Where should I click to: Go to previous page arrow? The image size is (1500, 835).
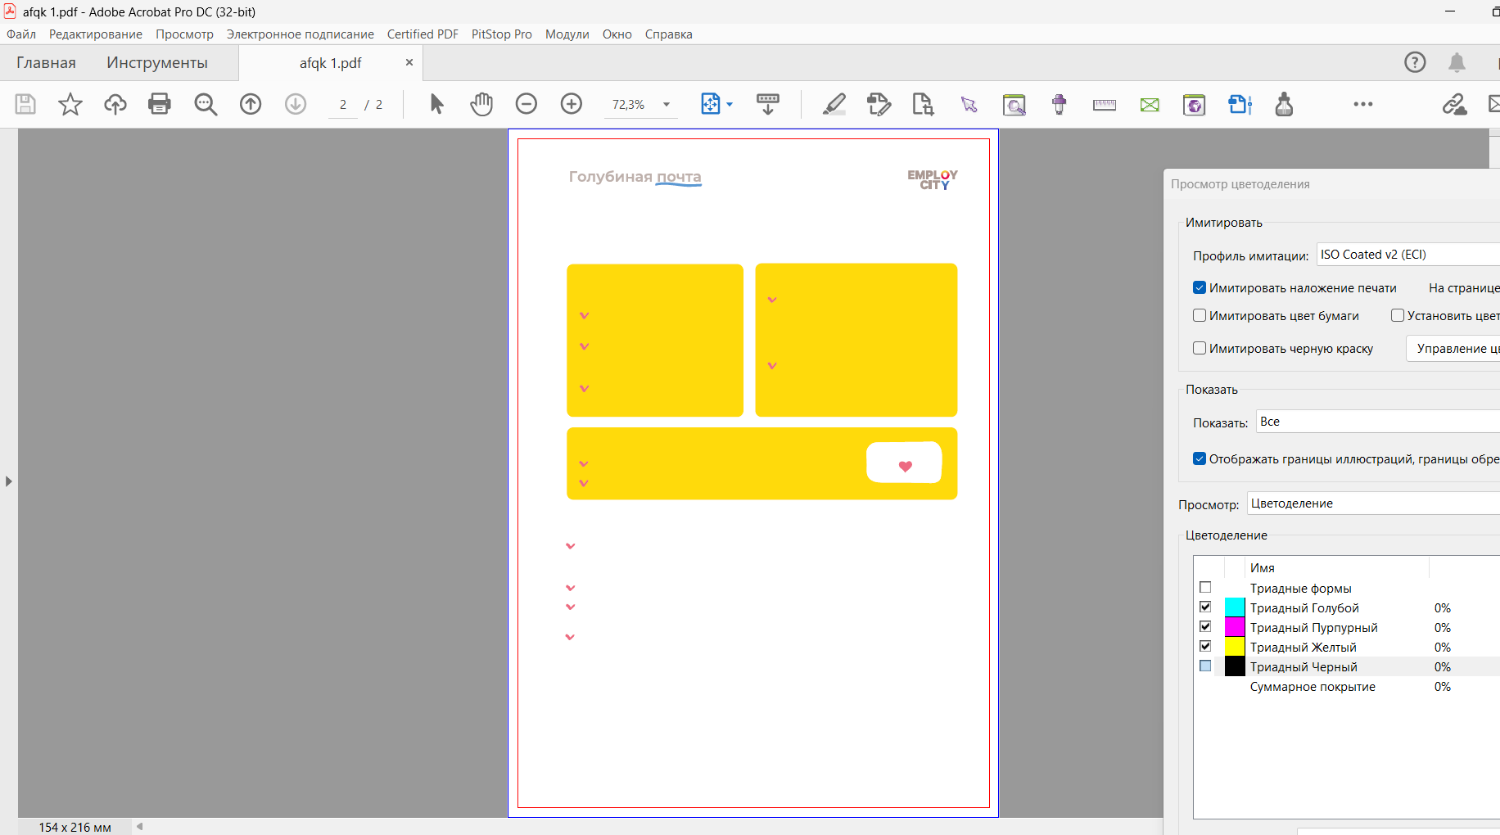pyautogui.click(x=251, y=104)
